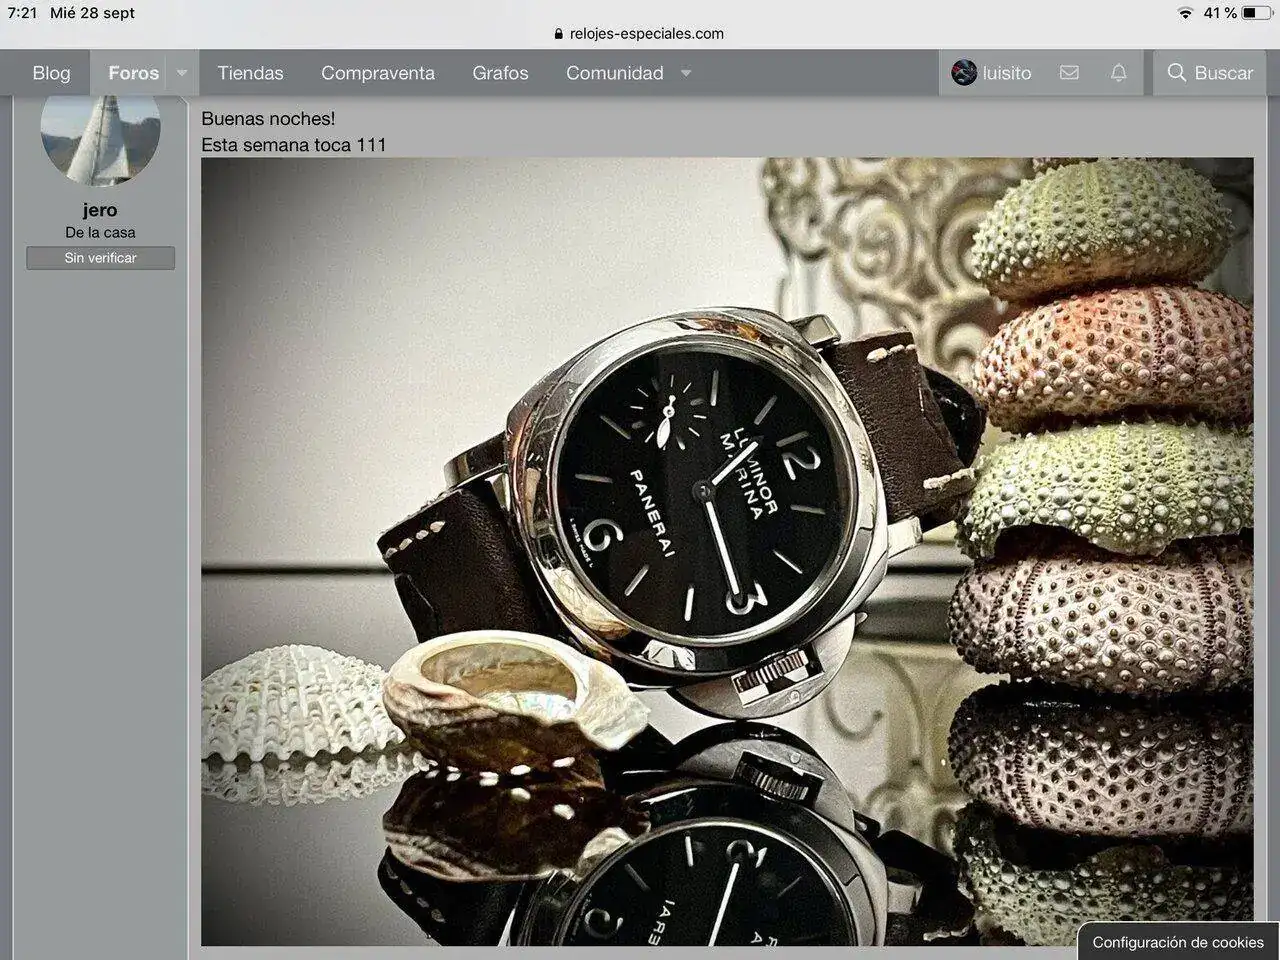Tap the battery status icon

[1257, 13]
